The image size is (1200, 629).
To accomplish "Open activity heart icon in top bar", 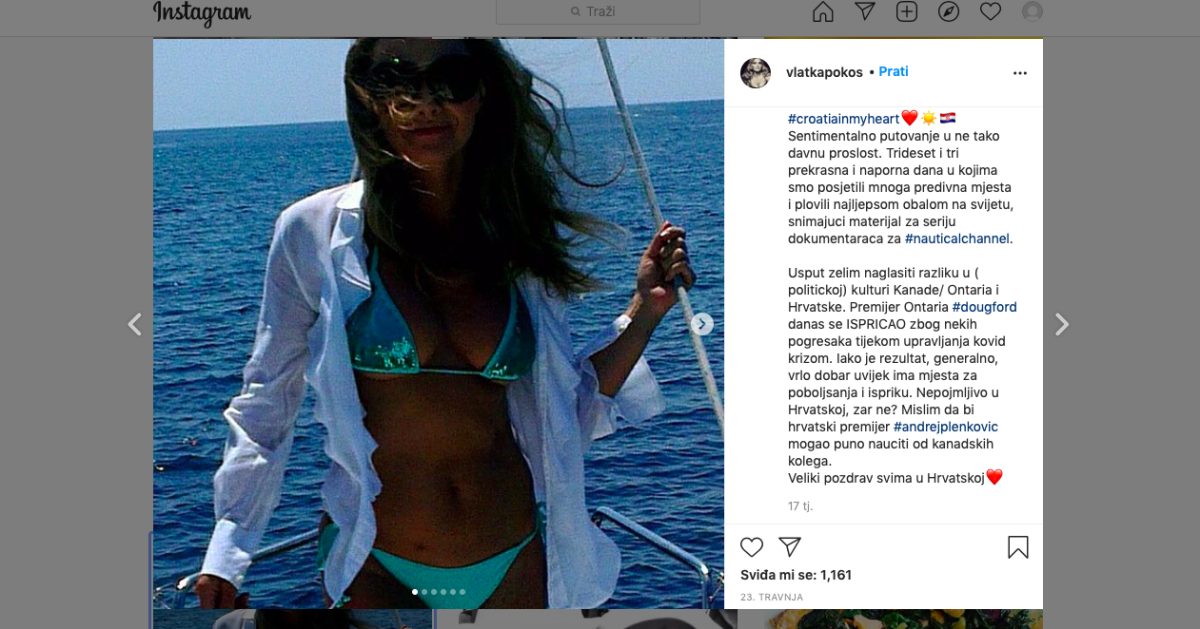I will click(991, 11).
